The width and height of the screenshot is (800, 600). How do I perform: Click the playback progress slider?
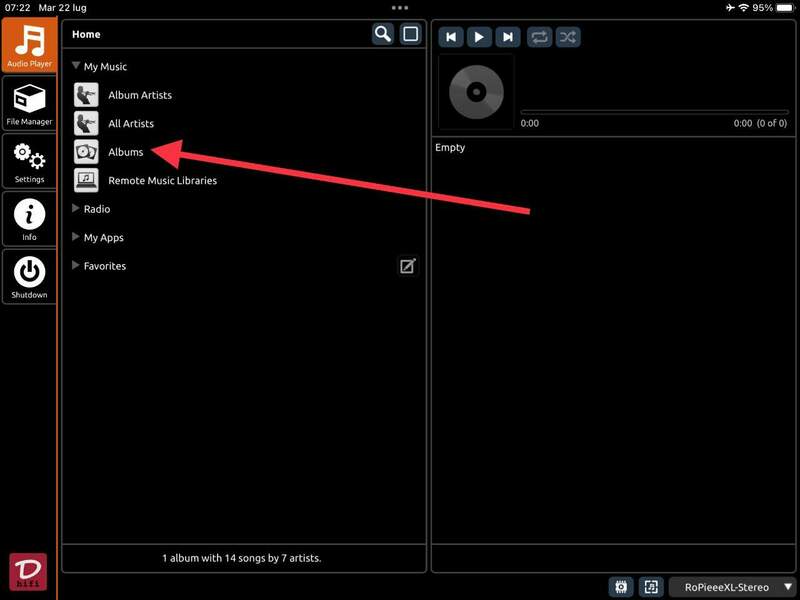click(x=654, y=112)
